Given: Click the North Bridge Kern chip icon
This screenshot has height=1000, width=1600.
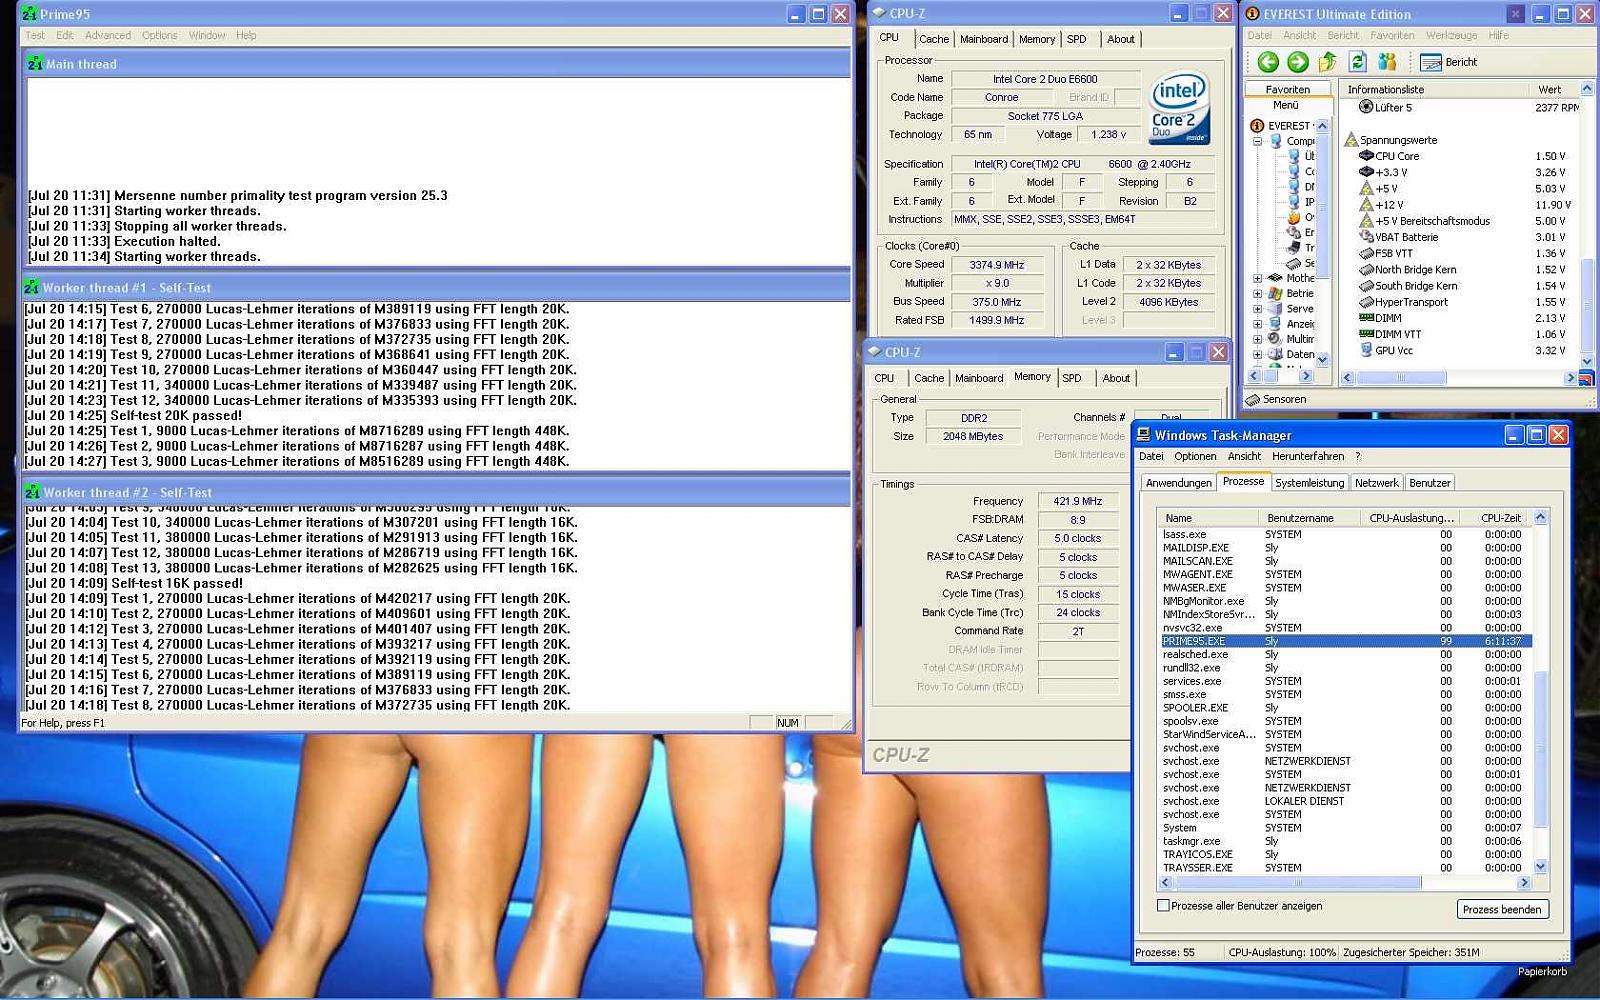Looking at the screenshot, I should [1366, 269].
